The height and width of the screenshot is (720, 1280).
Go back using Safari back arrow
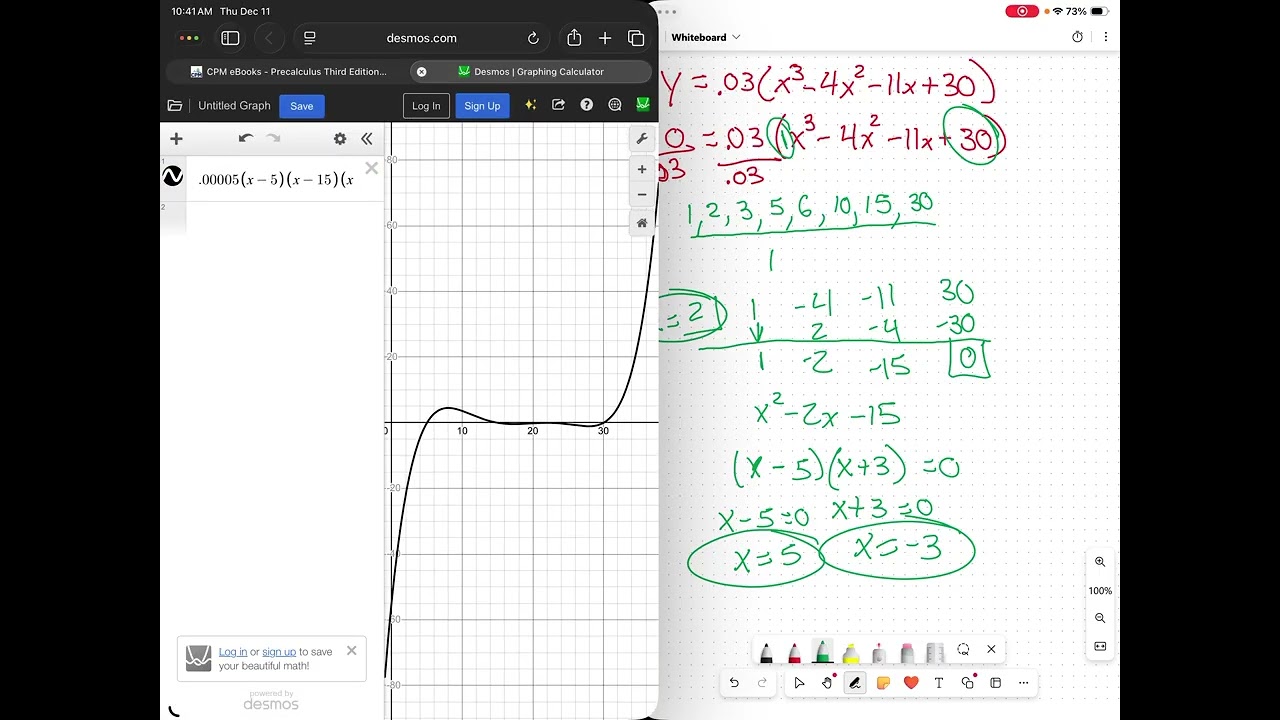pos(269,38)
